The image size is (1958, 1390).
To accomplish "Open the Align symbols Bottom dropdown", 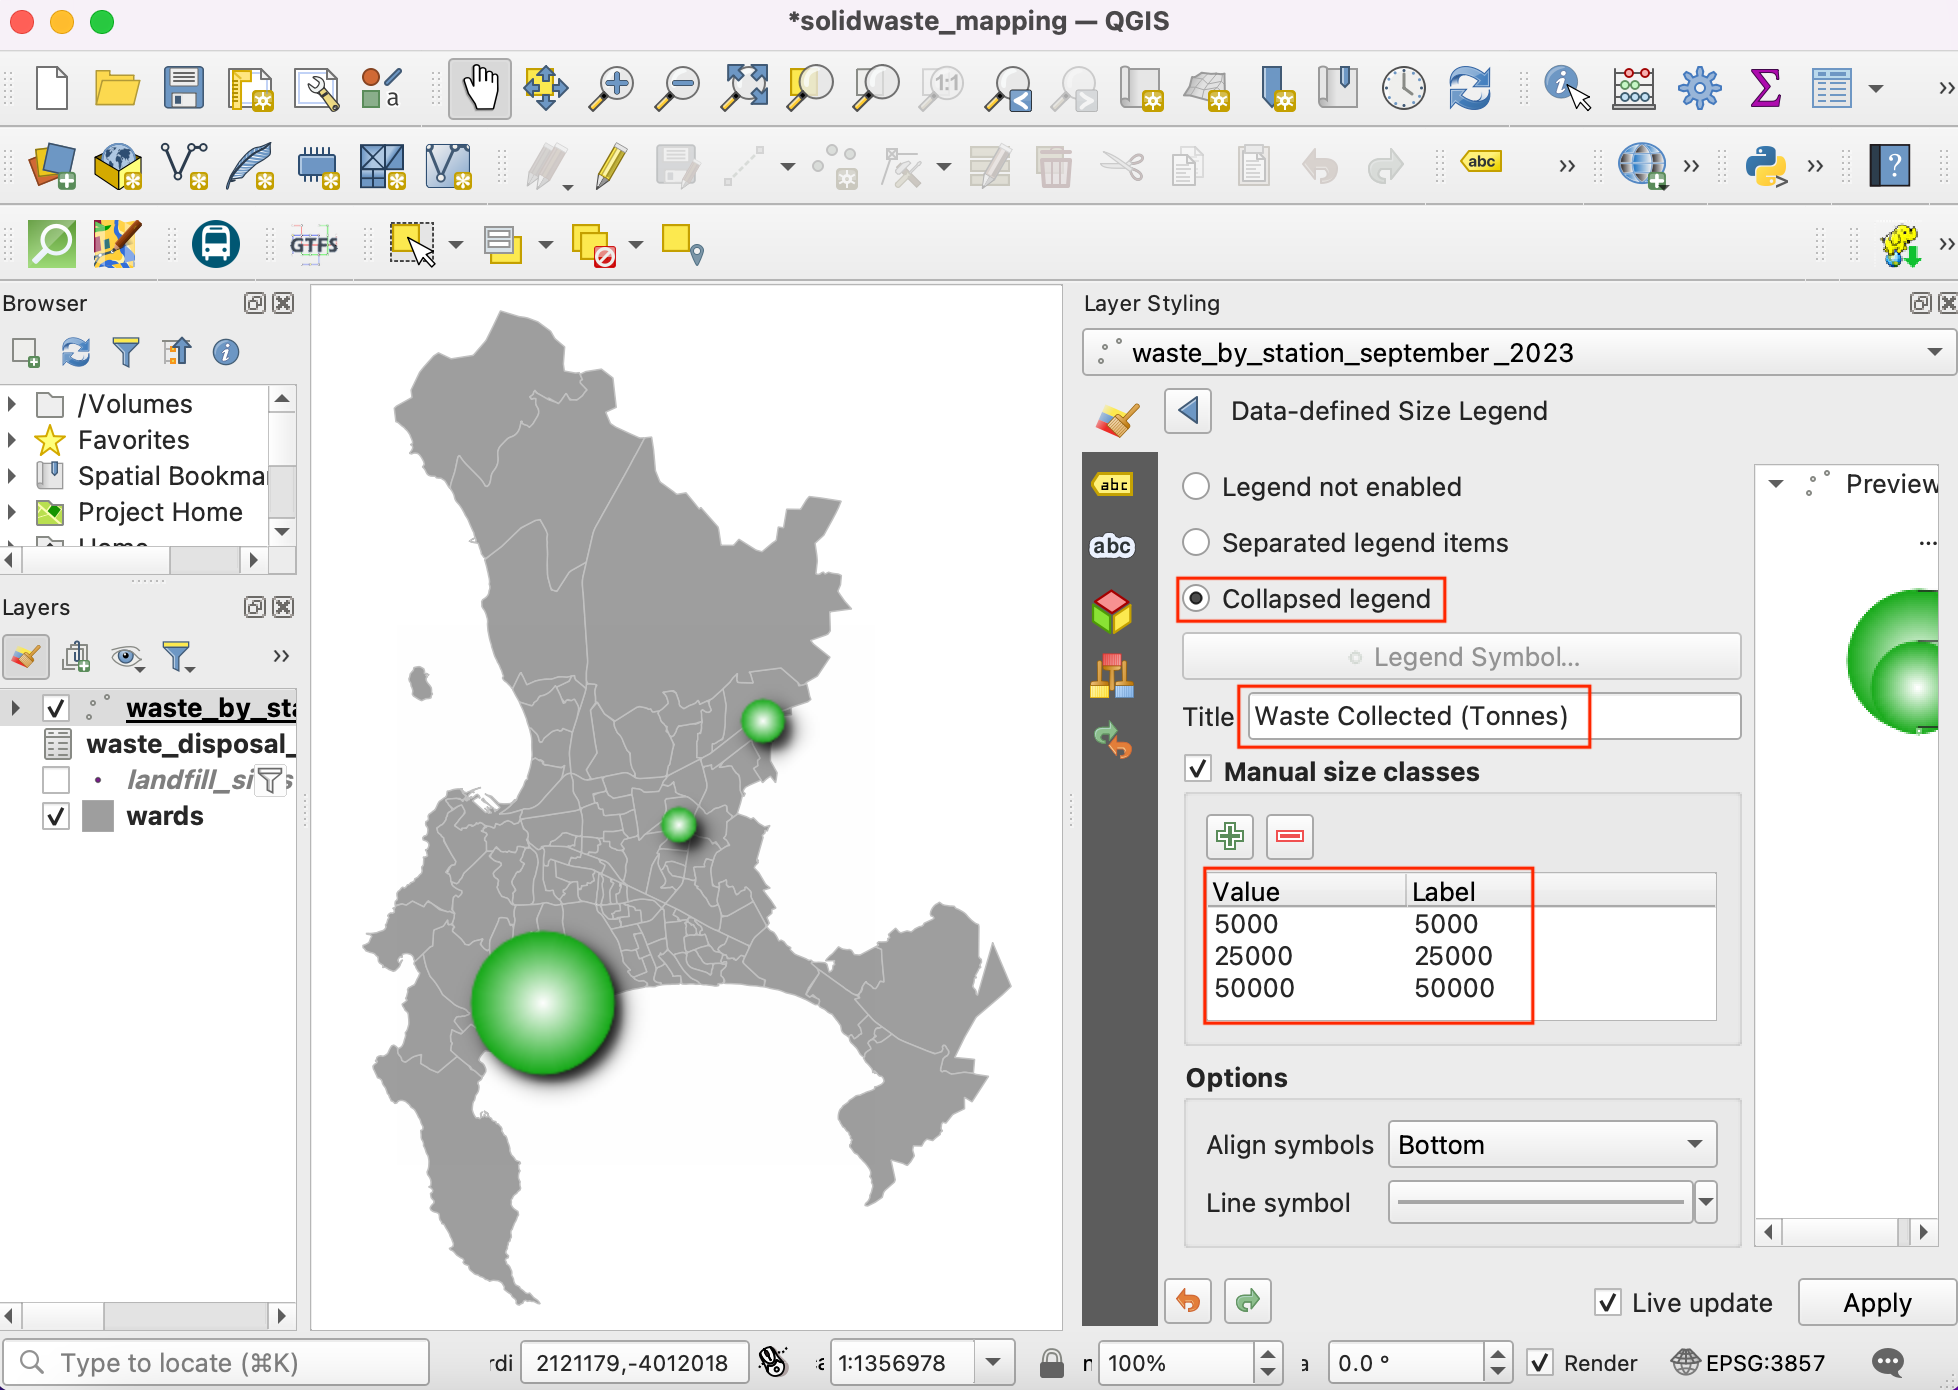I will pyautogui.click(x=1552, y=1145).
